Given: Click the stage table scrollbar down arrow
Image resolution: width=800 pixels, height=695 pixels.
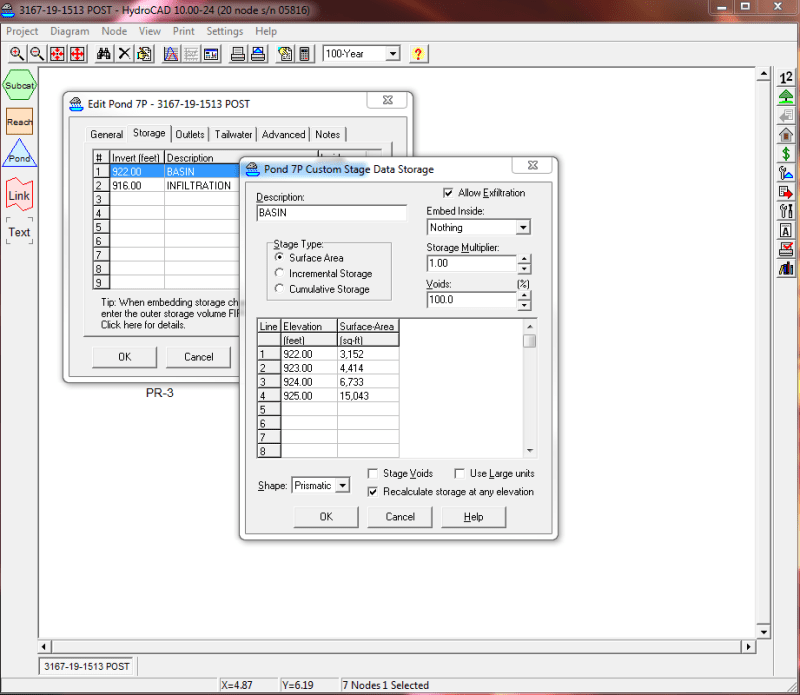Looking at the screenshot, I should pos(530,451).
